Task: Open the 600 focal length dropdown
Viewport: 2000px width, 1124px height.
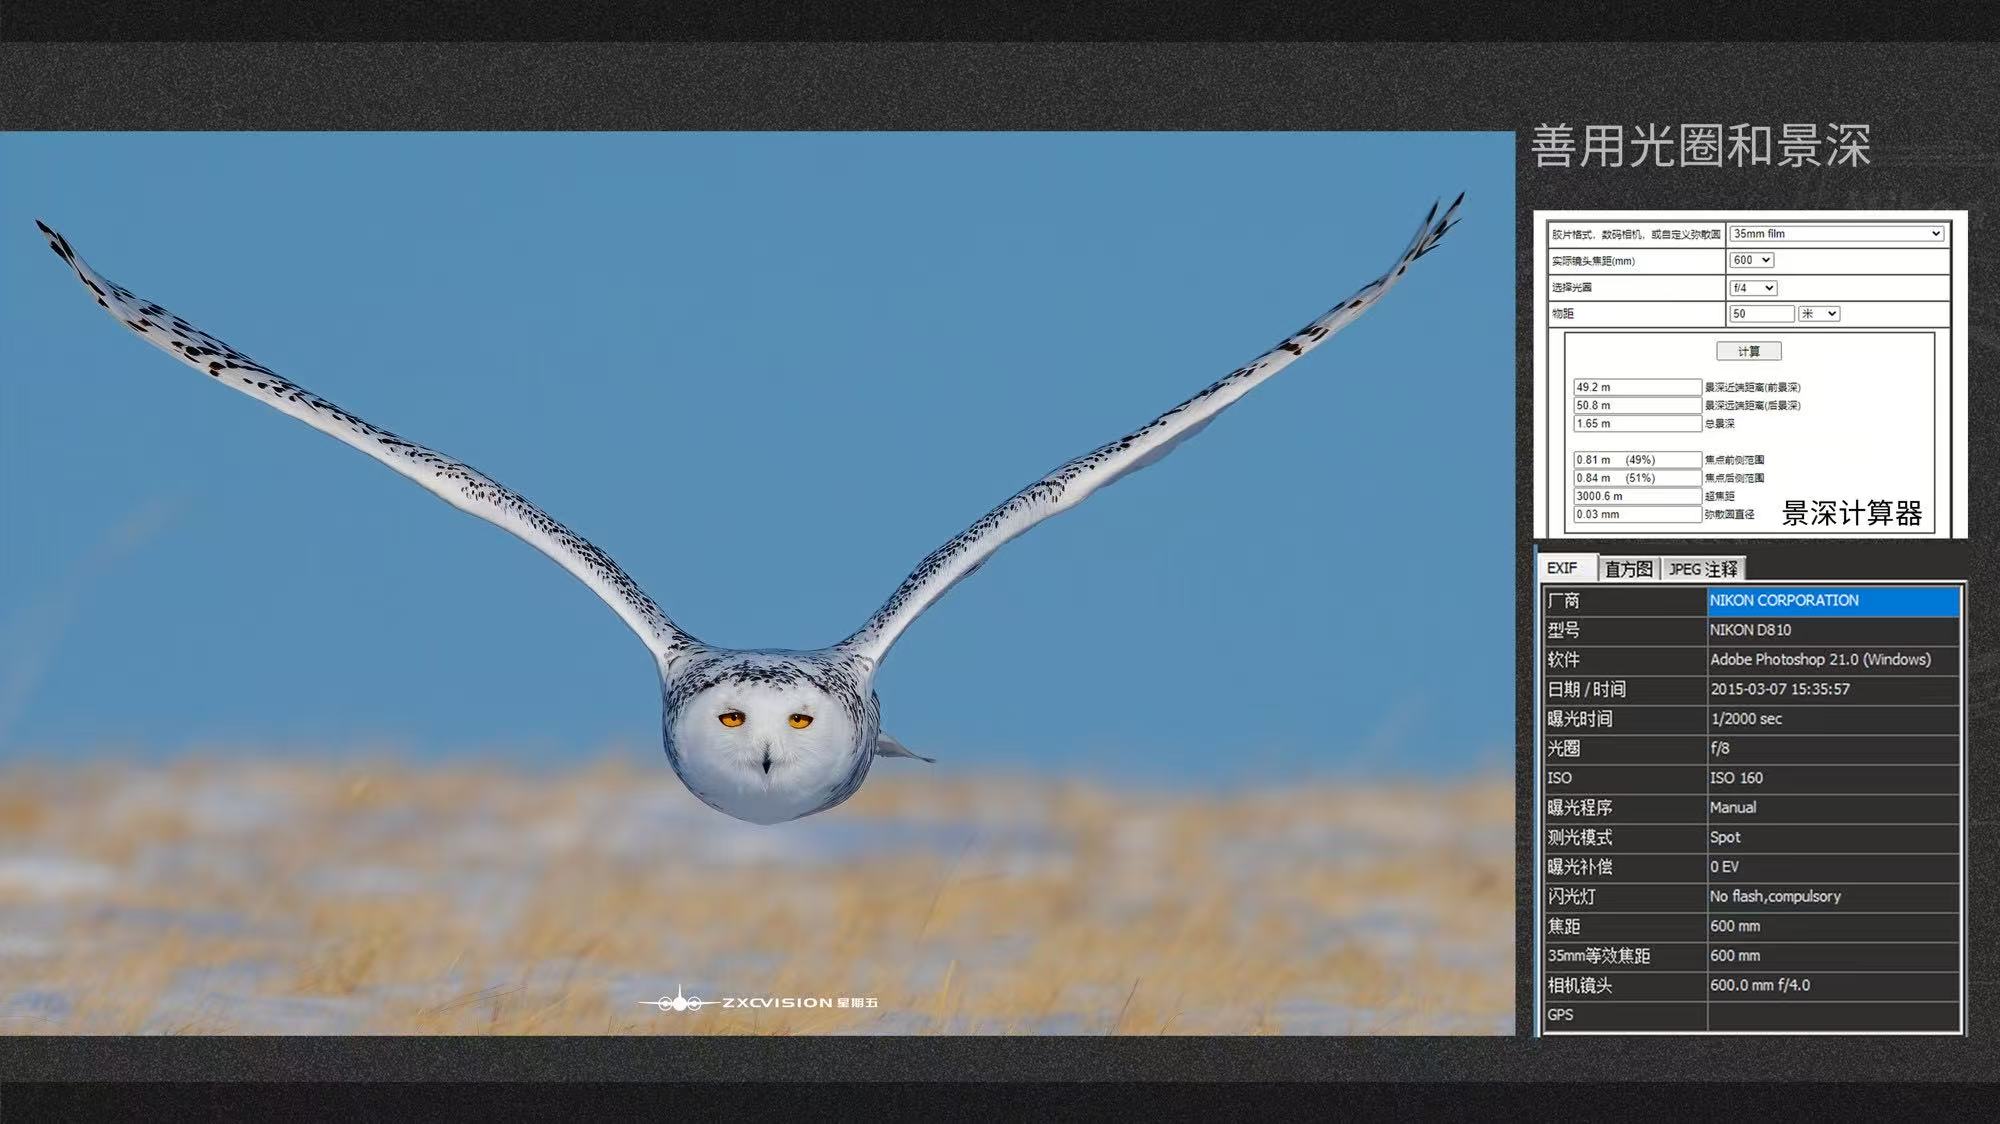Action: (1751, 260)
